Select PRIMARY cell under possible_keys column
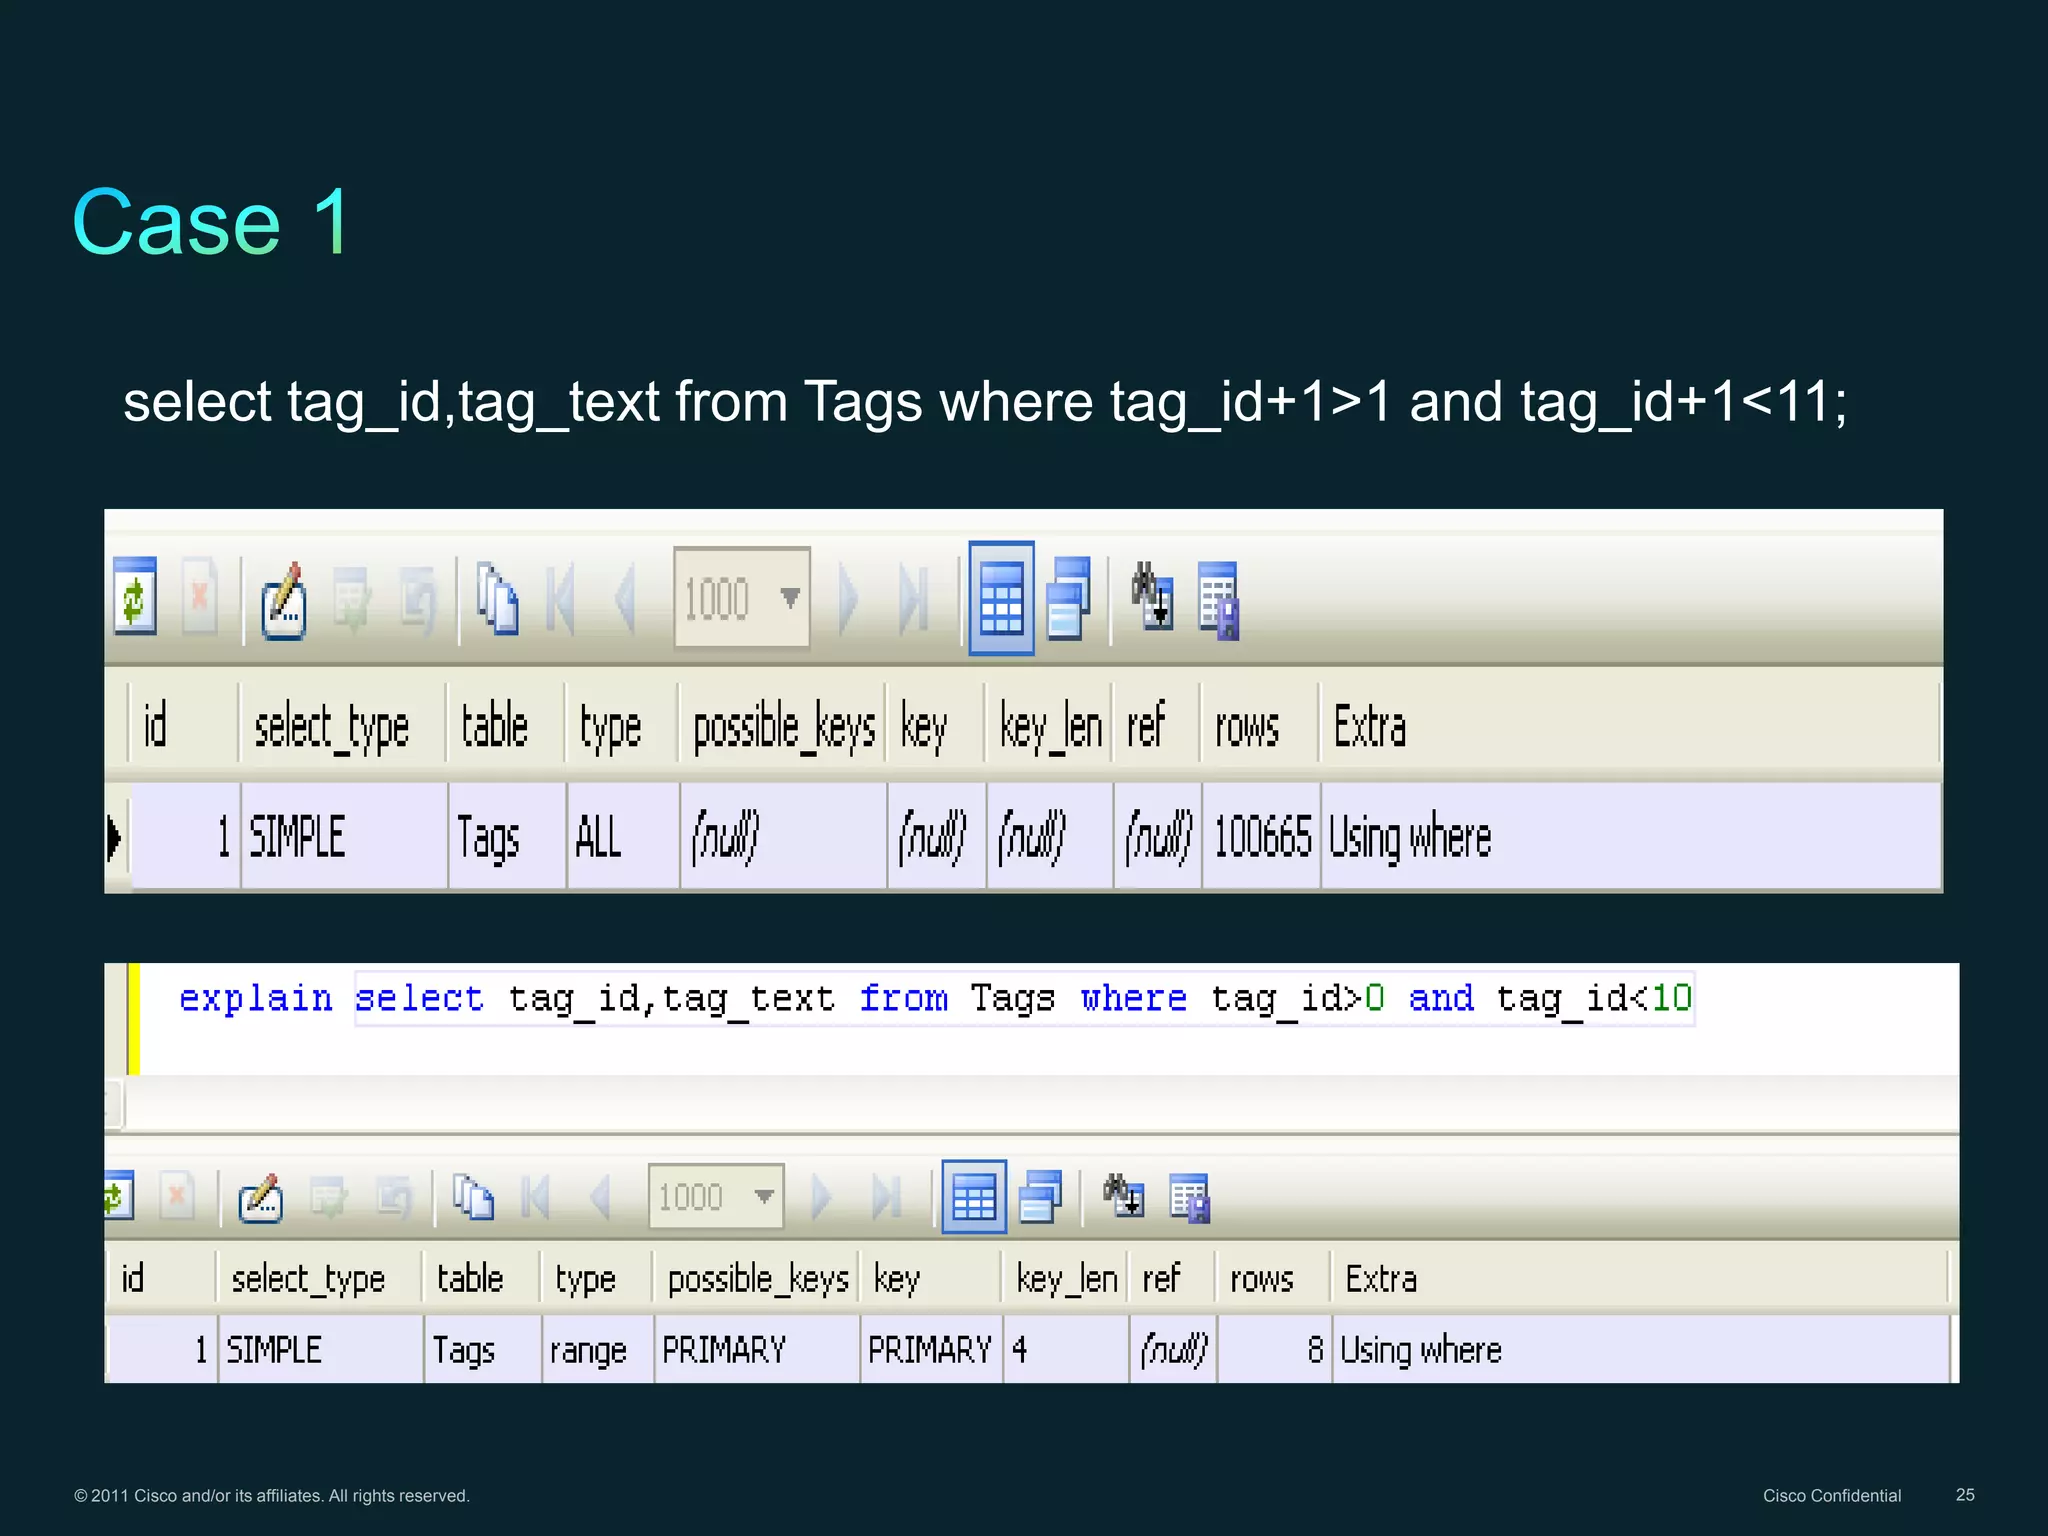Screen dimensions: 2048x1536 tap(757, 1350)
